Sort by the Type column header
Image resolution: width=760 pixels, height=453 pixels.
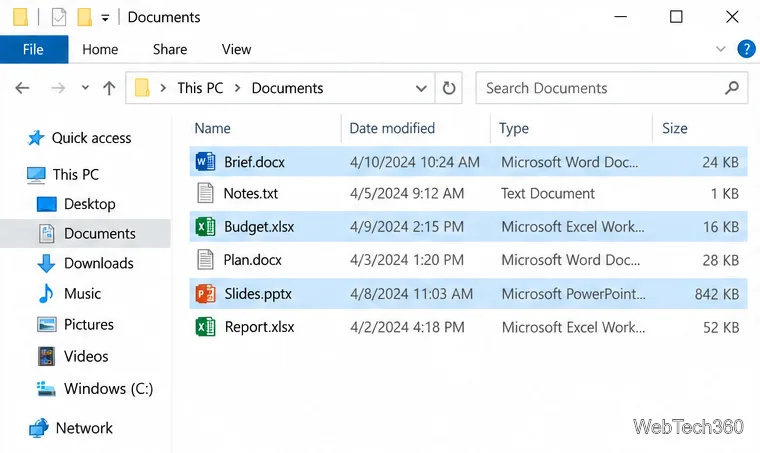pyautogui.click(x=514, y=128)
